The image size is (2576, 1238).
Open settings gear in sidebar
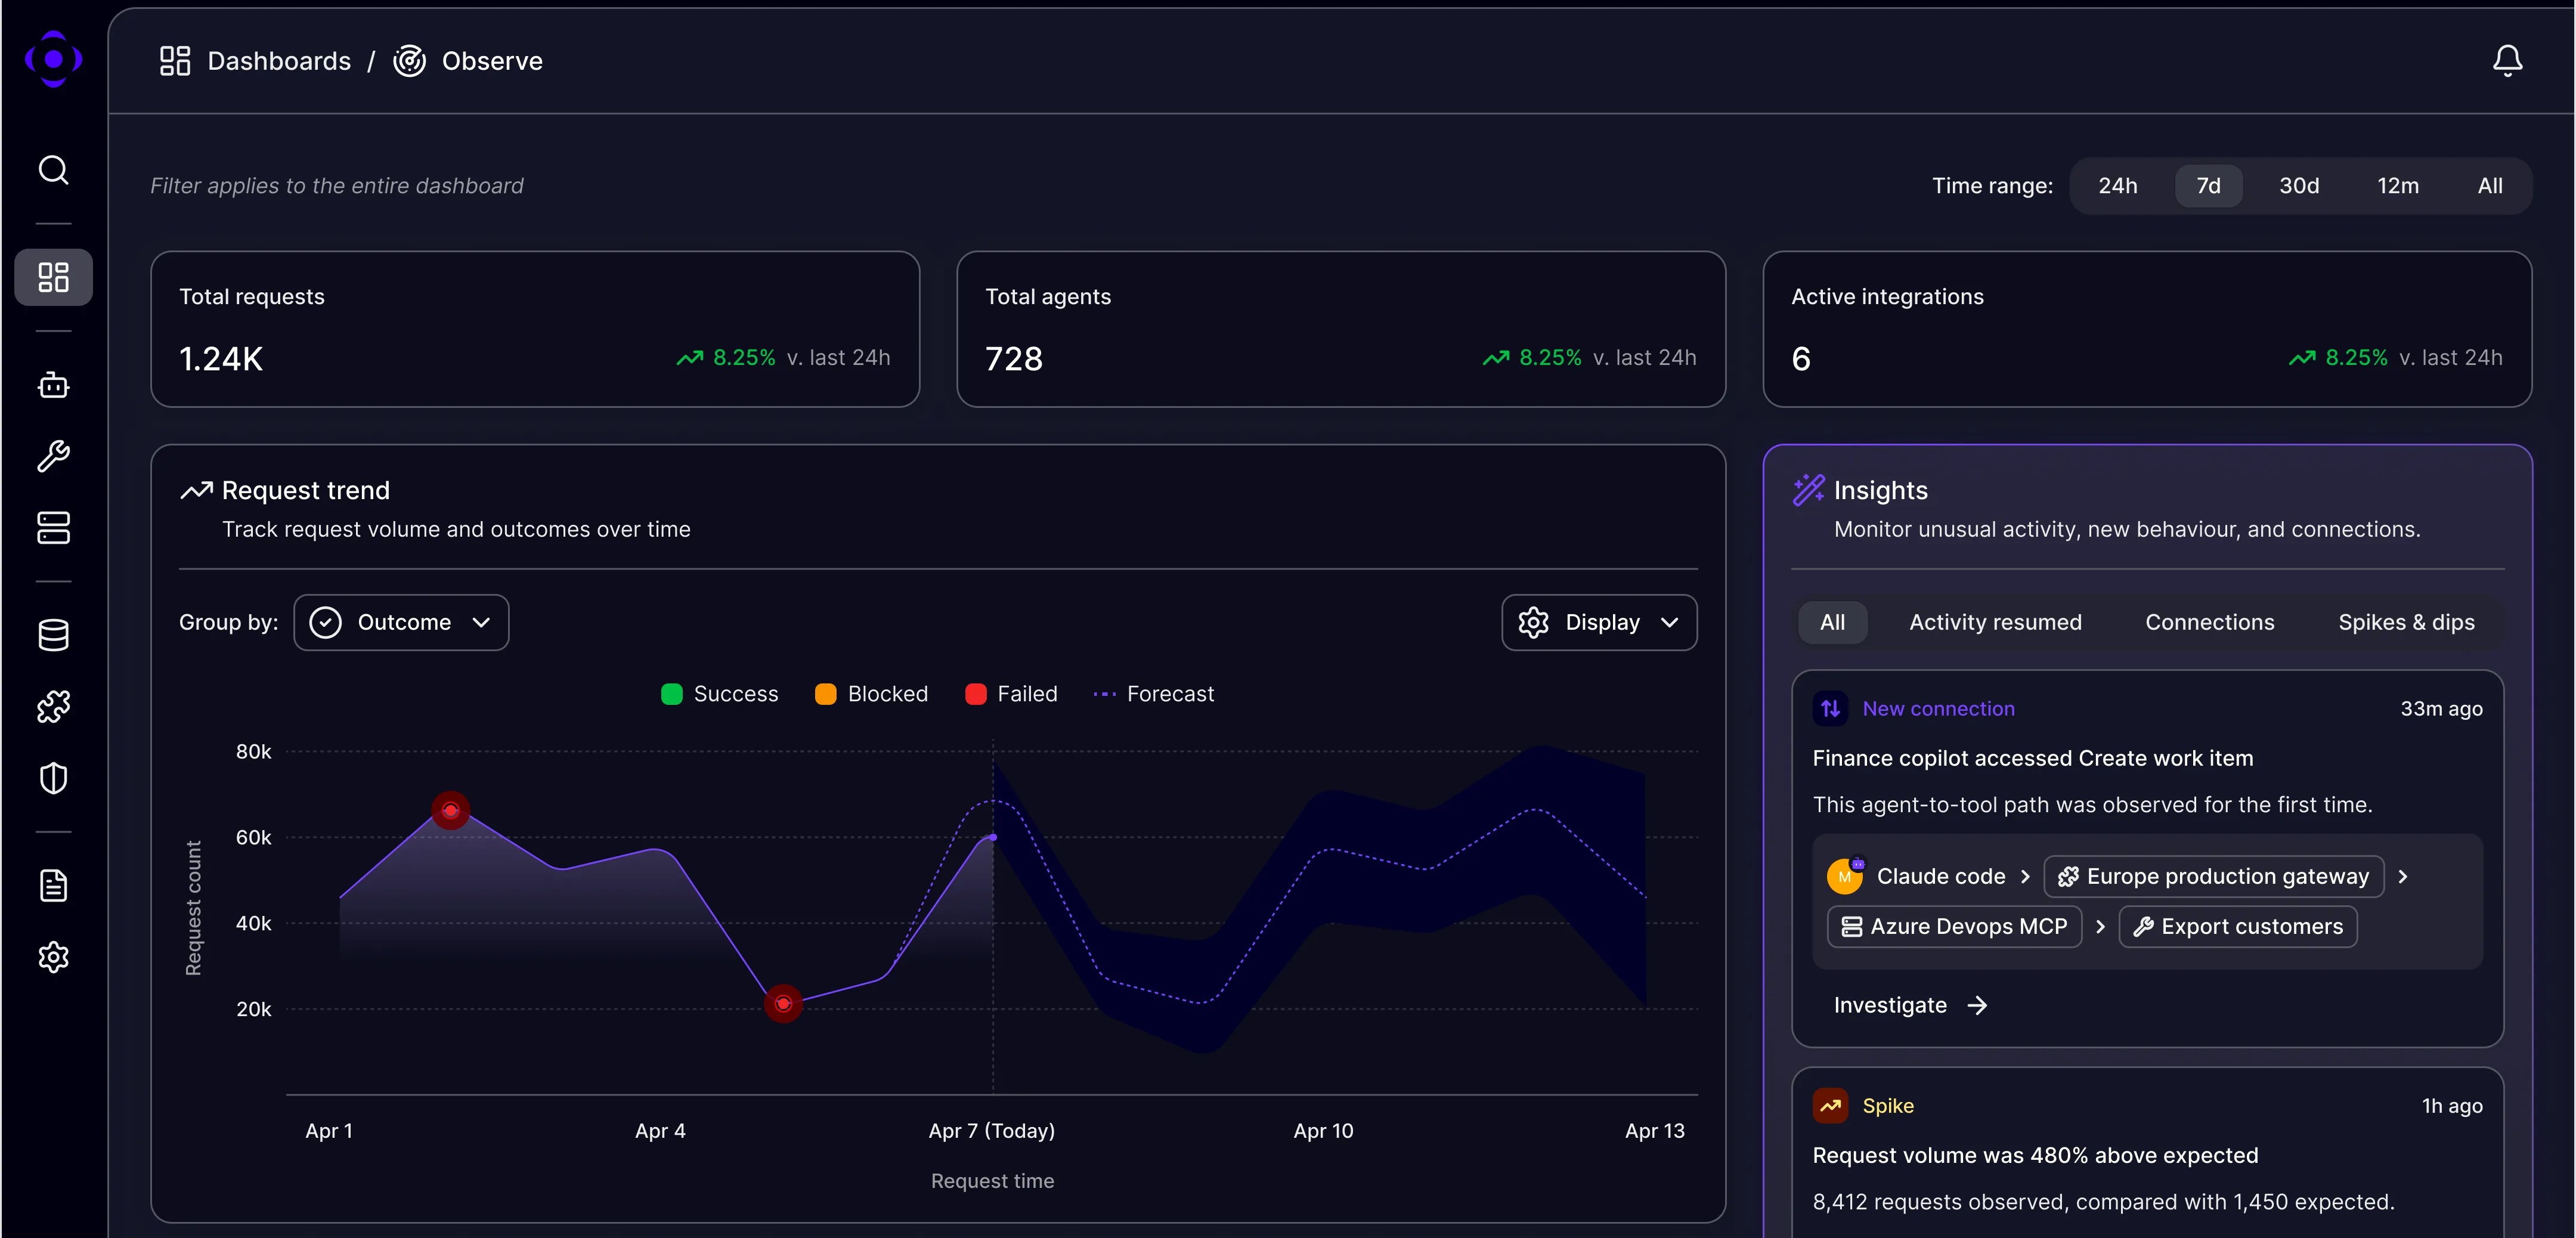click(x=54, y=957)
